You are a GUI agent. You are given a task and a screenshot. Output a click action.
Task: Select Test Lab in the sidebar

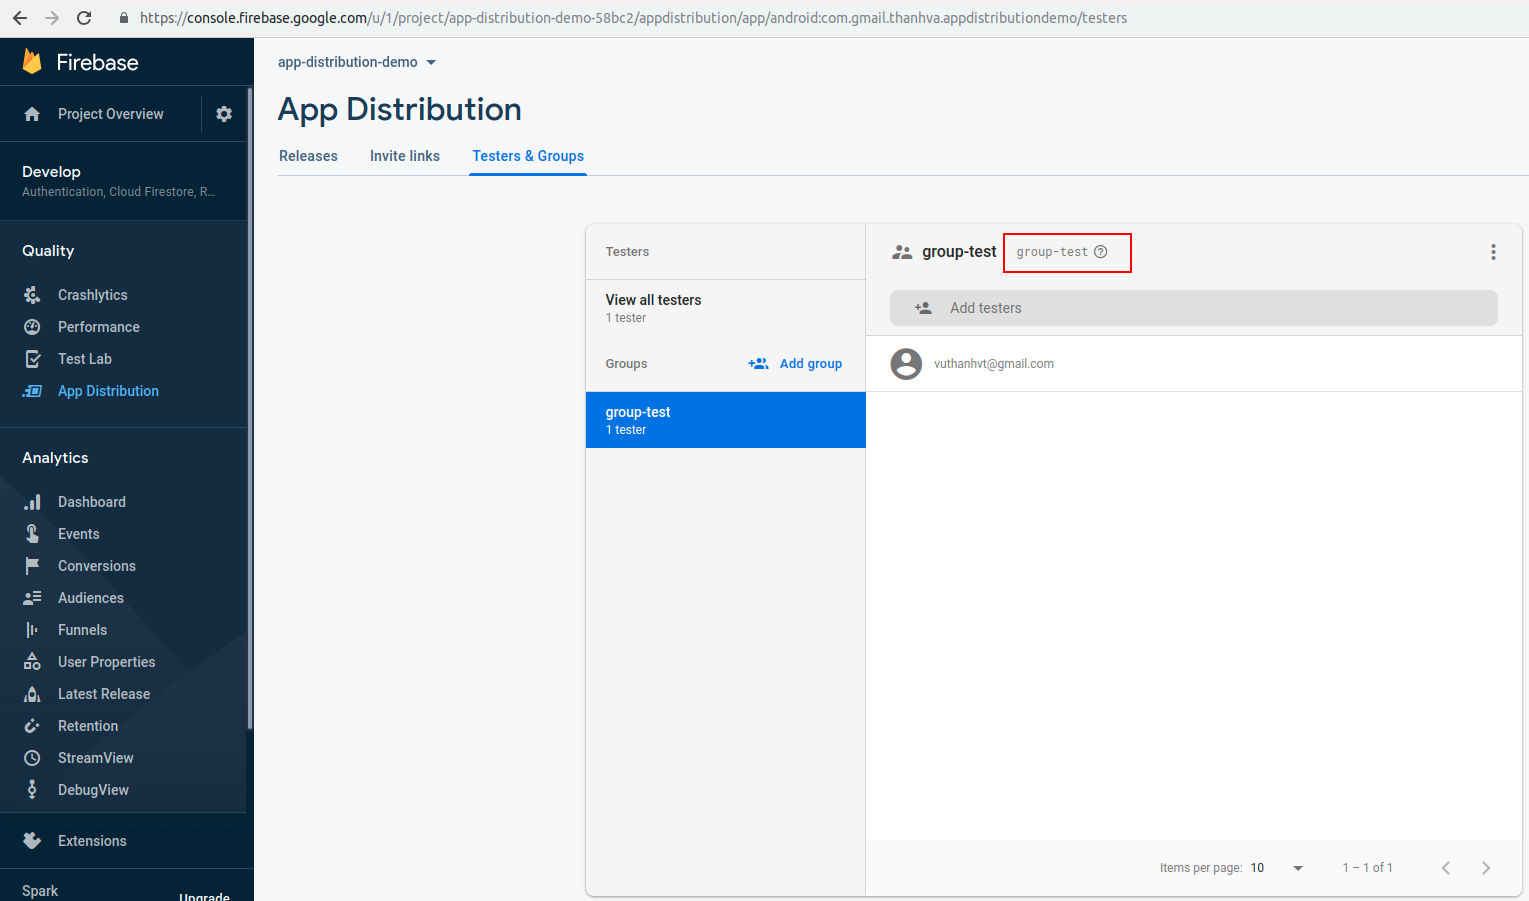tap(85, 358)
